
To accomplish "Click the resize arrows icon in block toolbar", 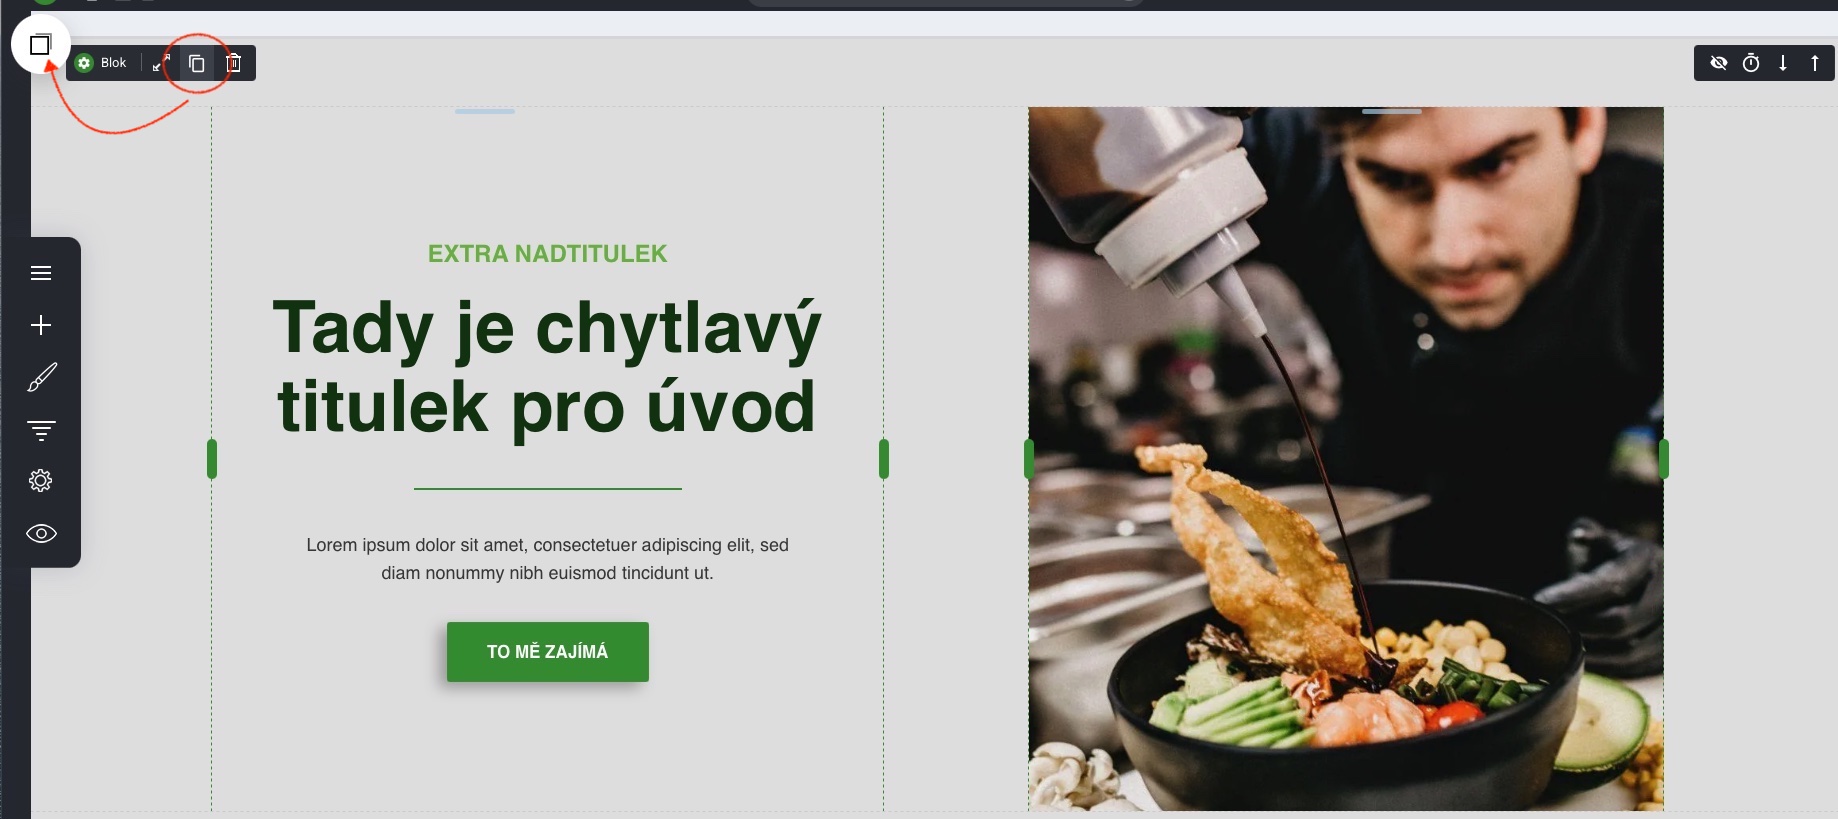I will click(161, 63).
